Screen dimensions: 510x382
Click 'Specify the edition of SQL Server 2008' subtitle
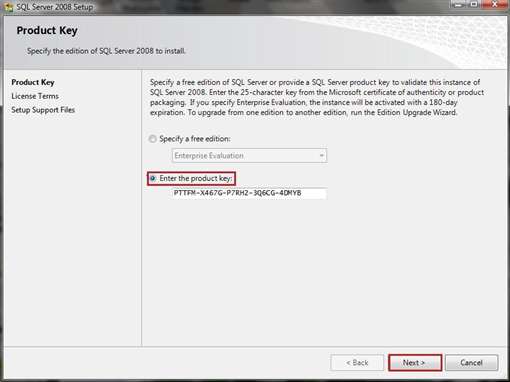(x=106, y=51)
